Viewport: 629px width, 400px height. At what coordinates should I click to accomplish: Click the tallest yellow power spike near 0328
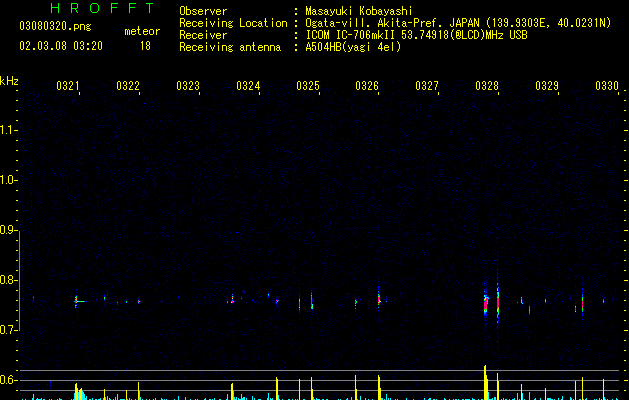click(x=485, y=382)
